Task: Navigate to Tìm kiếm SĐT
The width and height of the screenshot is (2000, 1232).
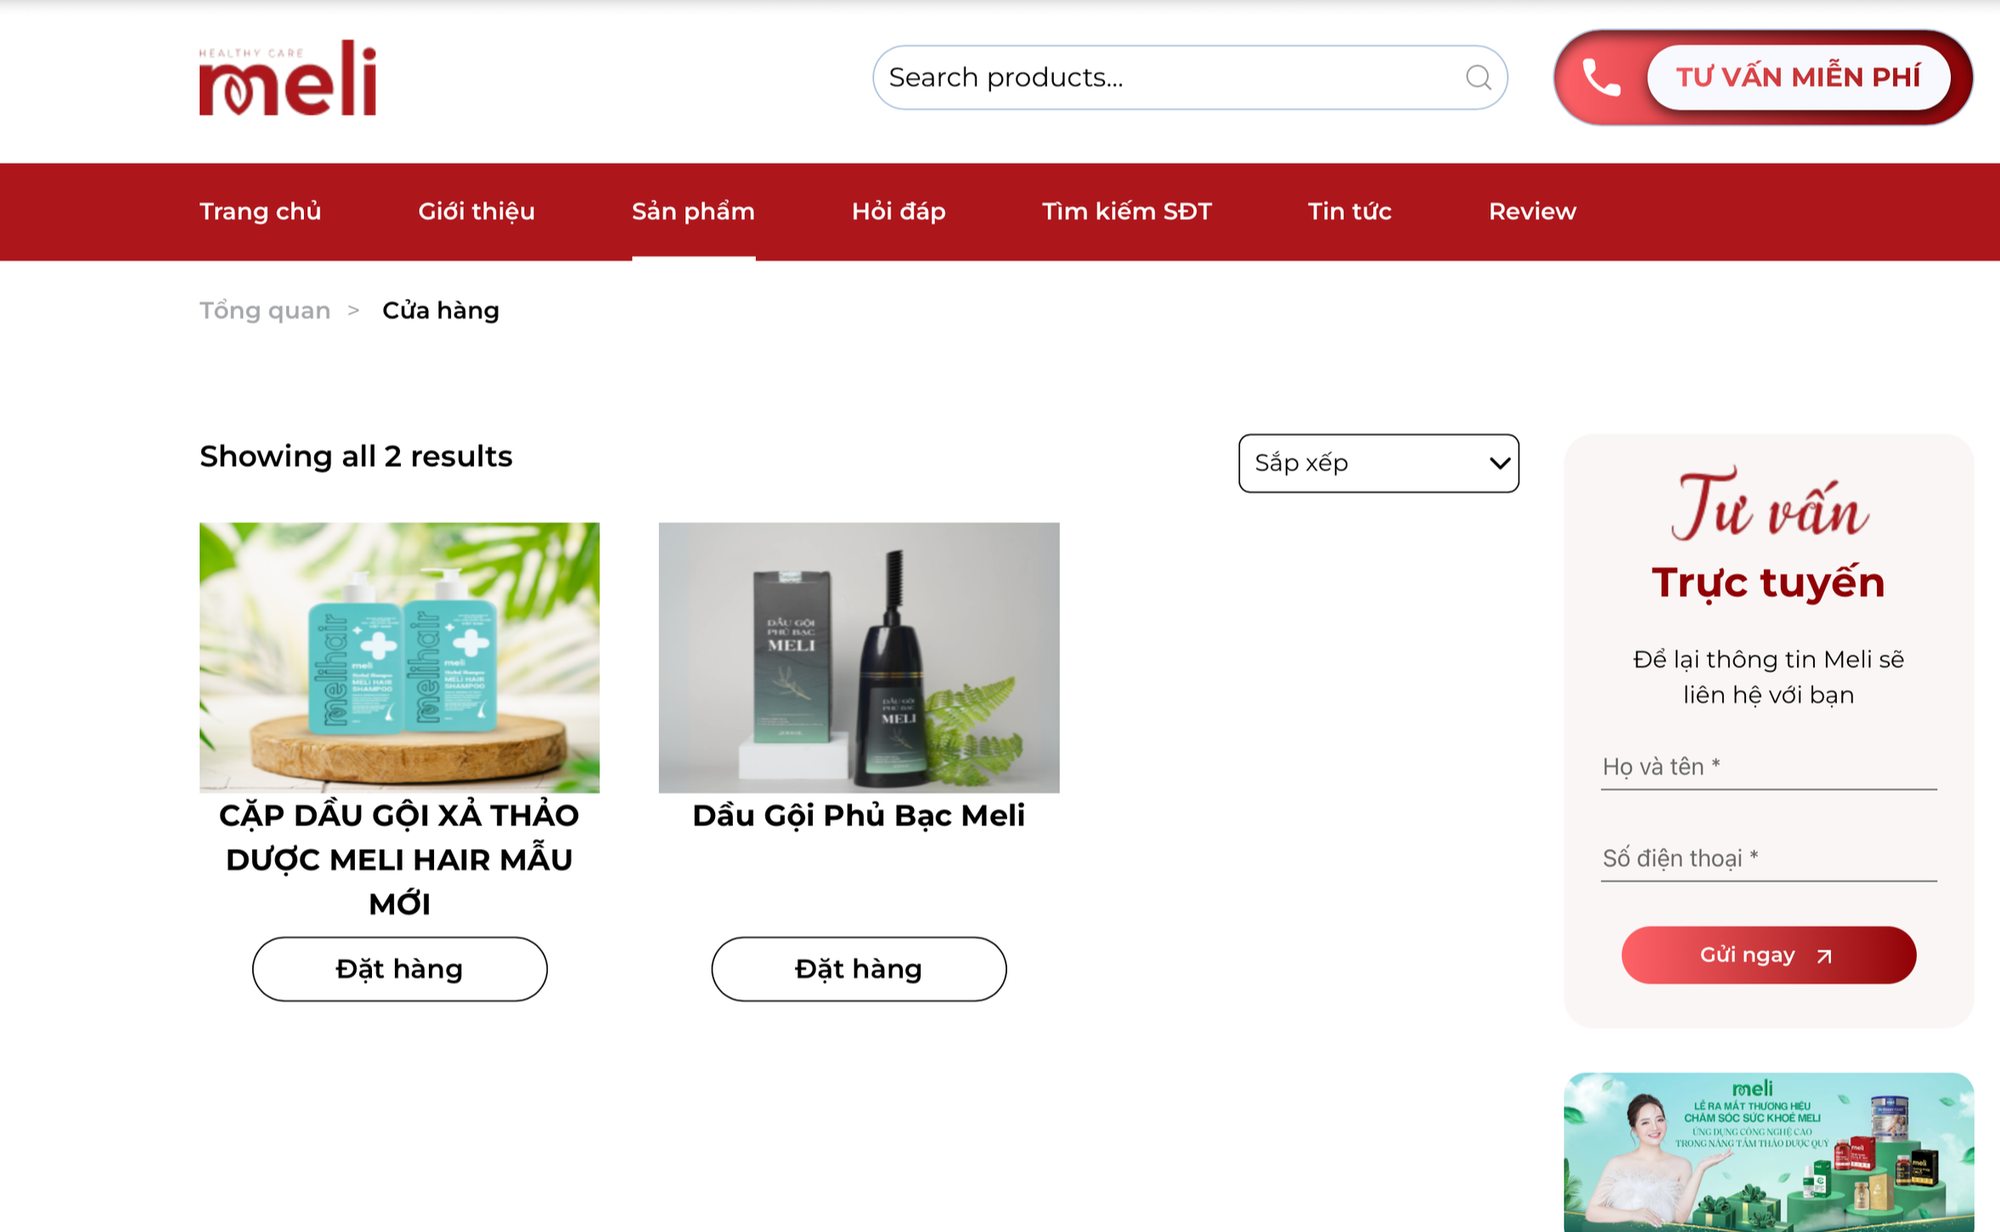Action: [1126, 211]
